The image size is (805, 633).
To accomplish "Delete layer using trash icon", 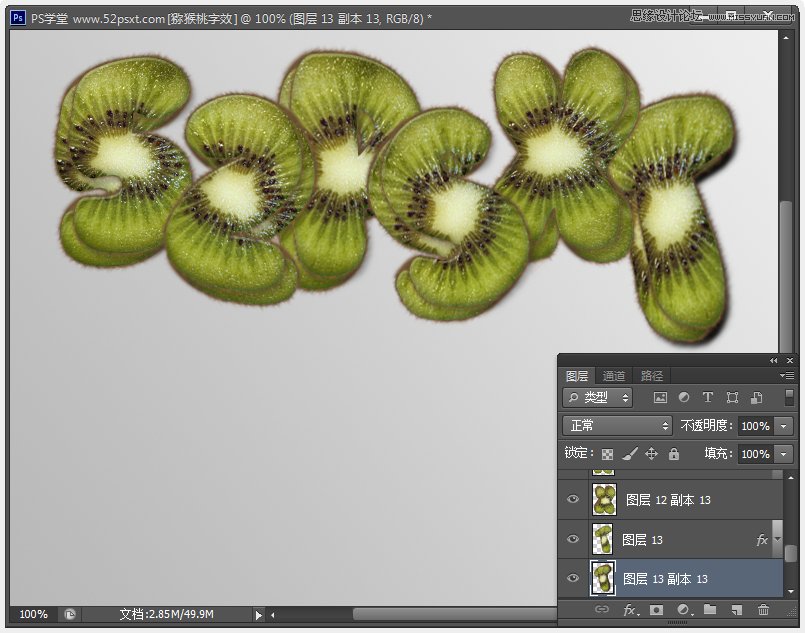I will coord(763,610).
